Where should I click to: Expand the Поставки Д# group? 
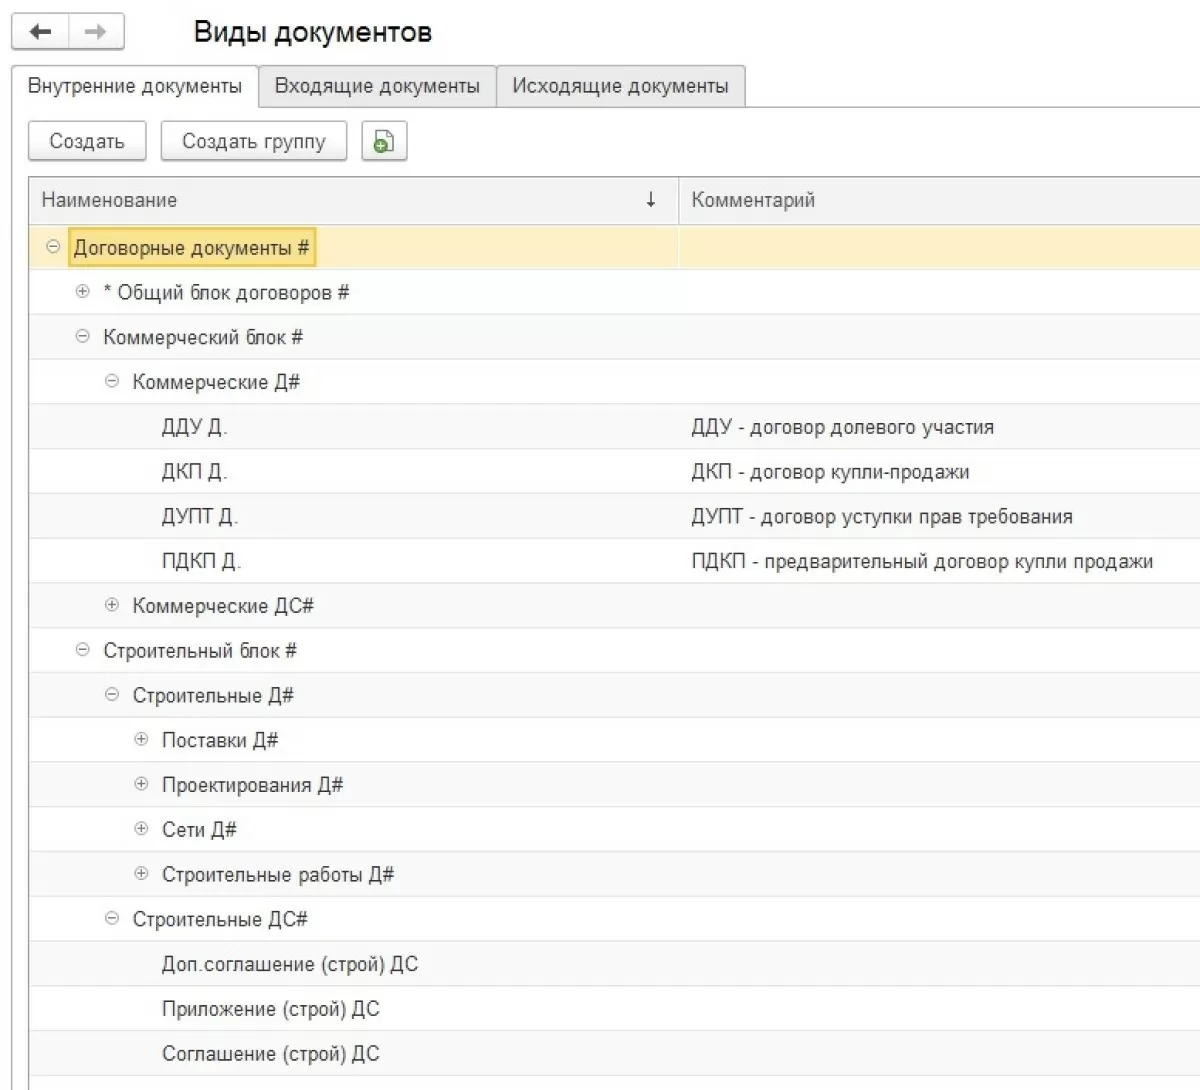point(141,739)
